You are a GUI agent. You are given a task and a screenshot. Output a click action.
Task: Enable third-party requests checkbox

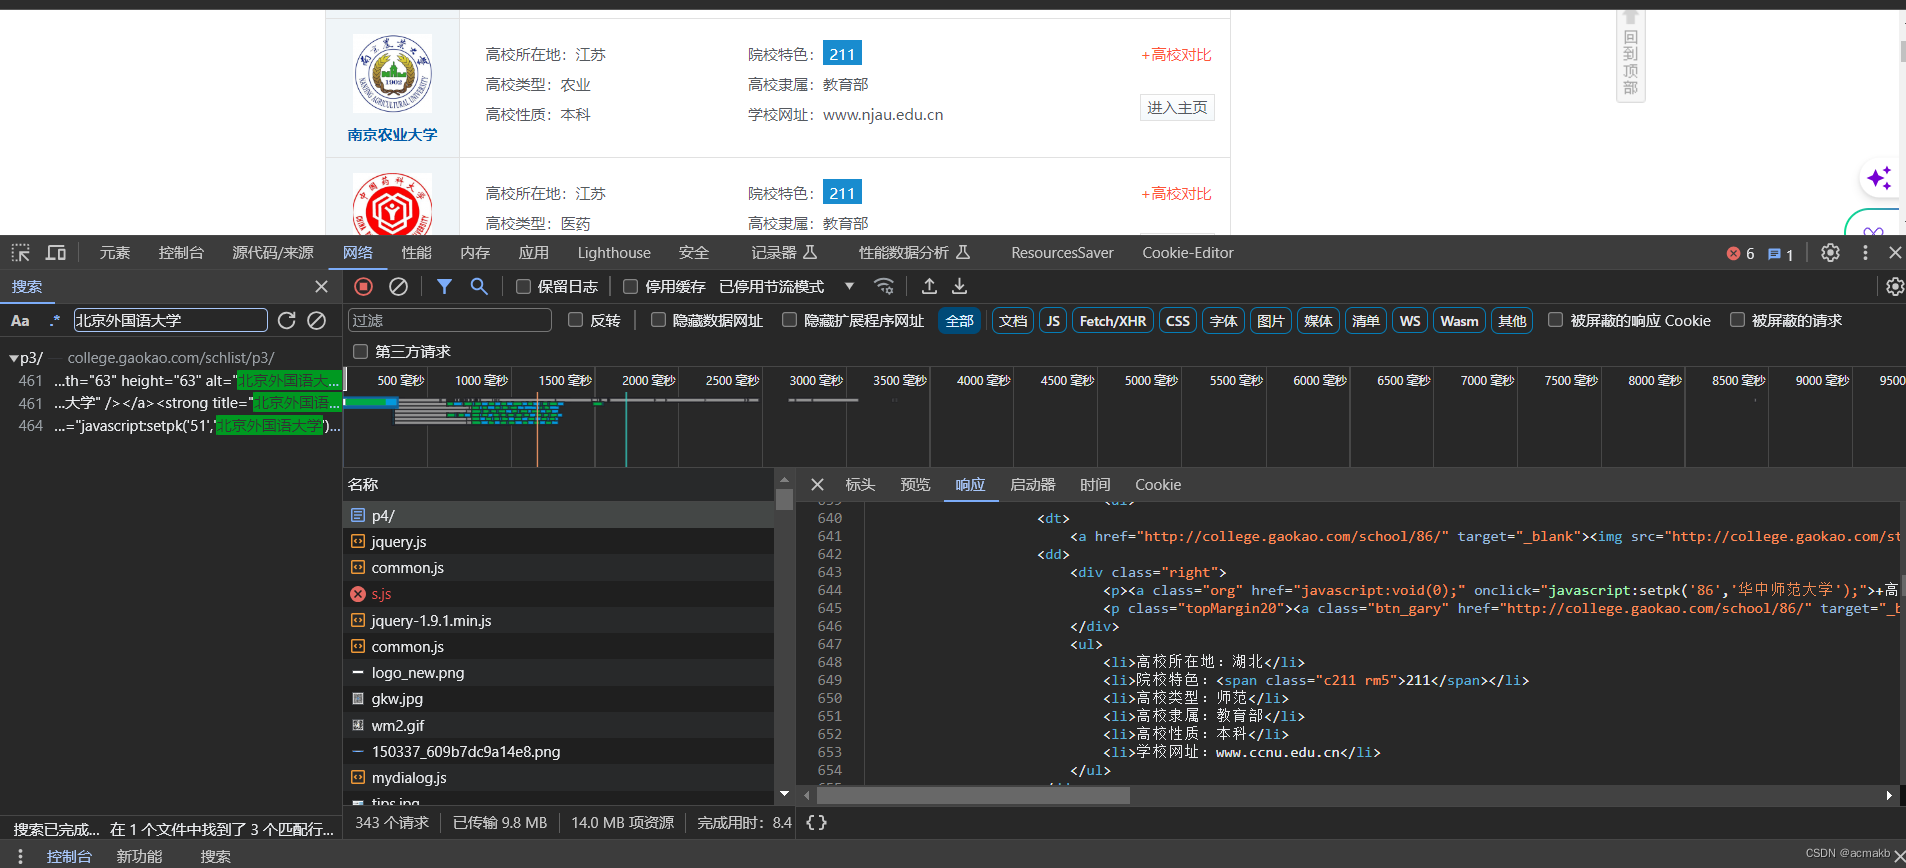[360, 352]
